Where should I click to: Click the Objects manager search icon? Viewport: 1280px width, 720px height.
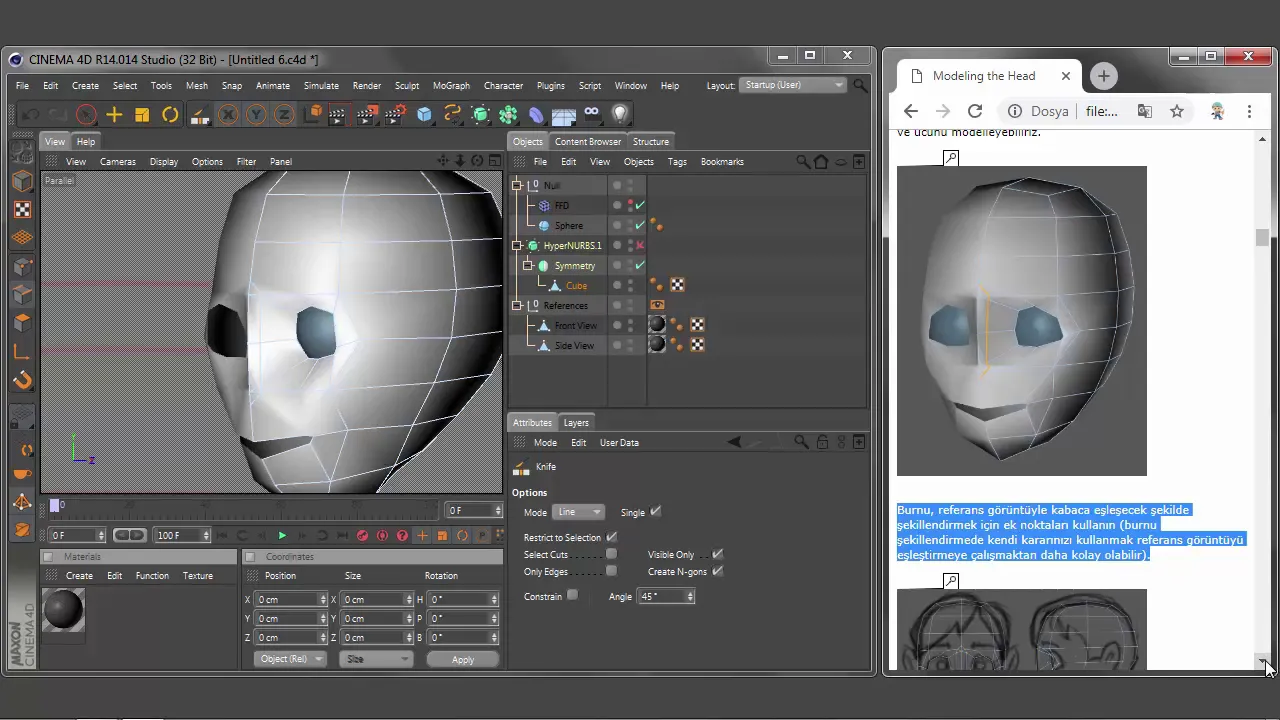coord(803,161)
